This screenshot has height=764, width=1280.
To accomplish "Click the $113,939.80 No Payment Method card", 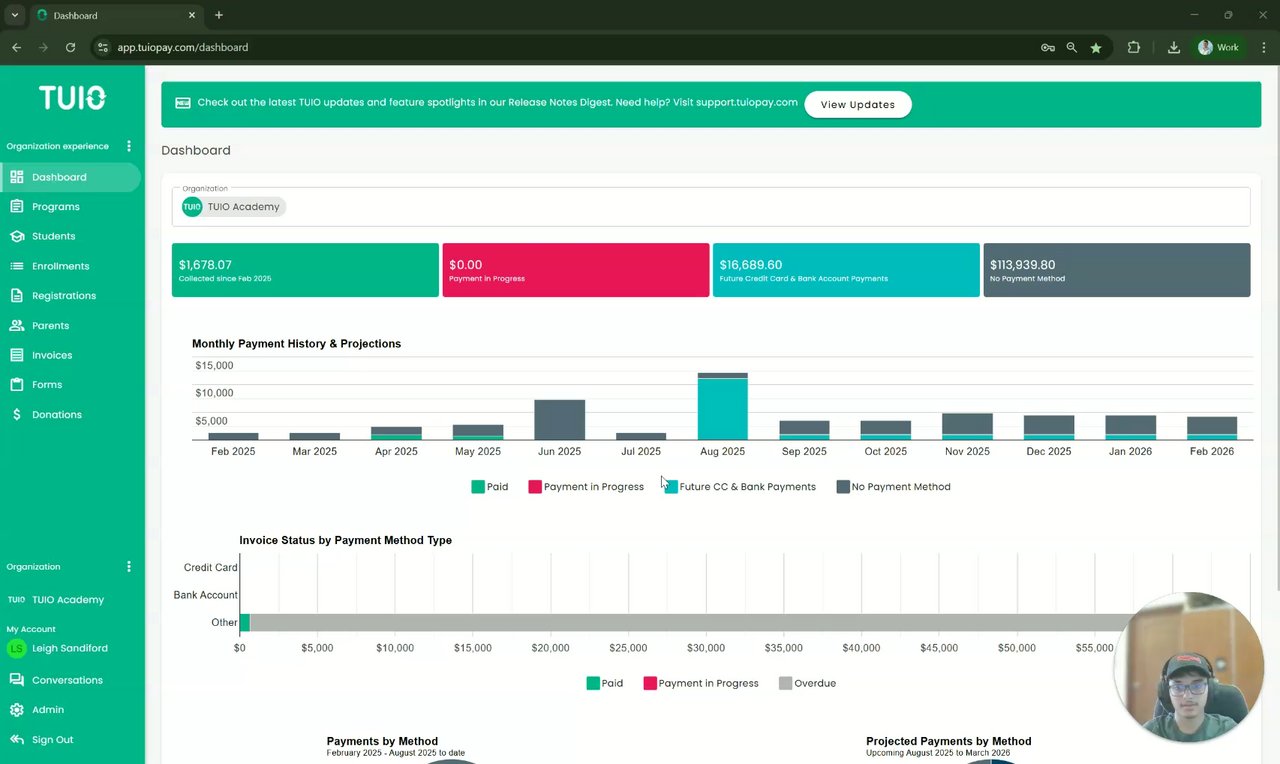I will [1117, 270].
